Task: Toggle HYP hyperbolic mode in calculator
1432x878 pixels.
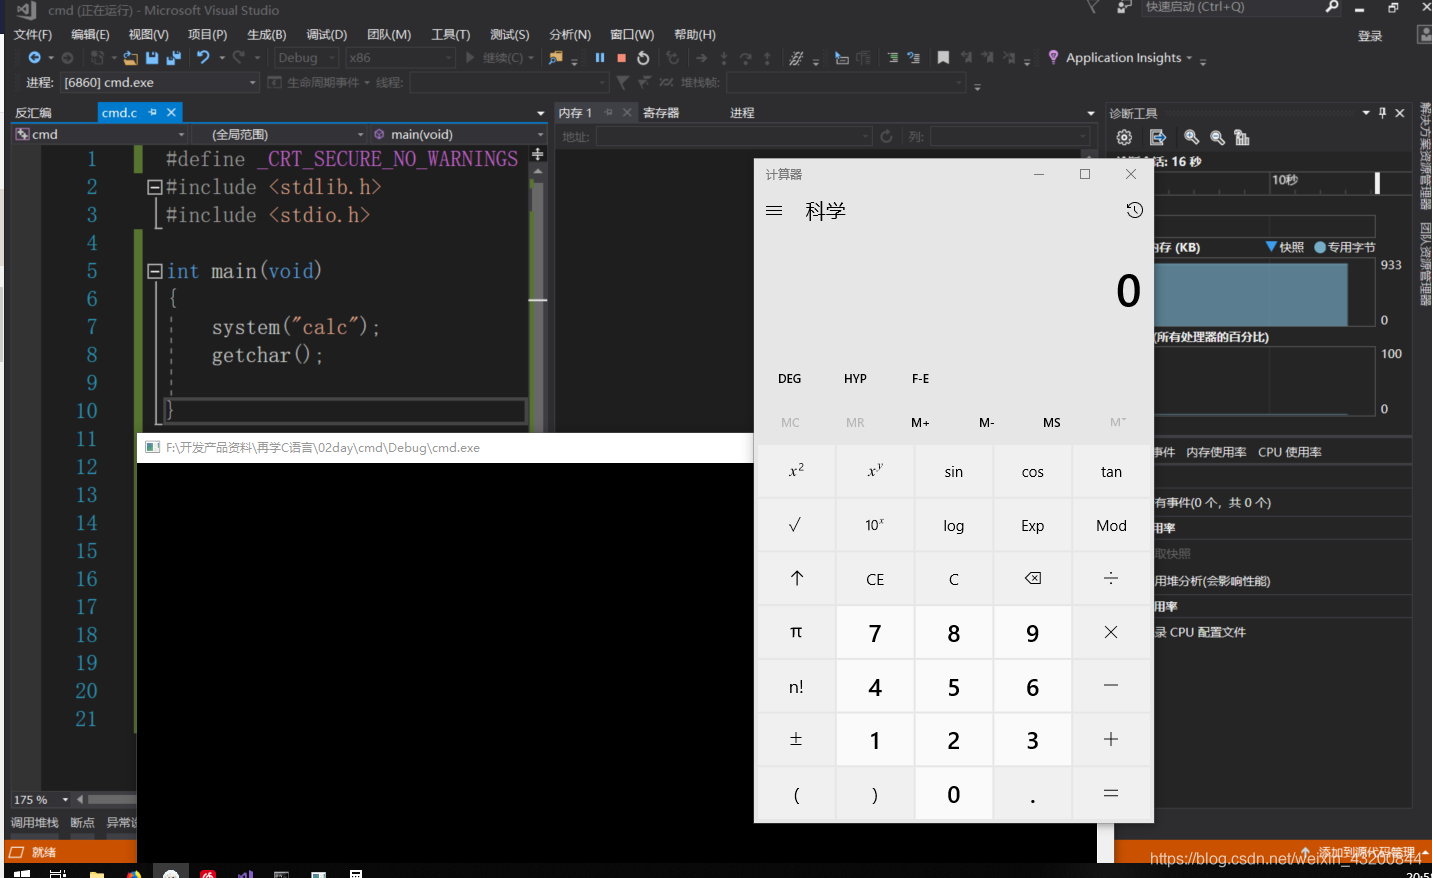Action: [x=855, y=379]
